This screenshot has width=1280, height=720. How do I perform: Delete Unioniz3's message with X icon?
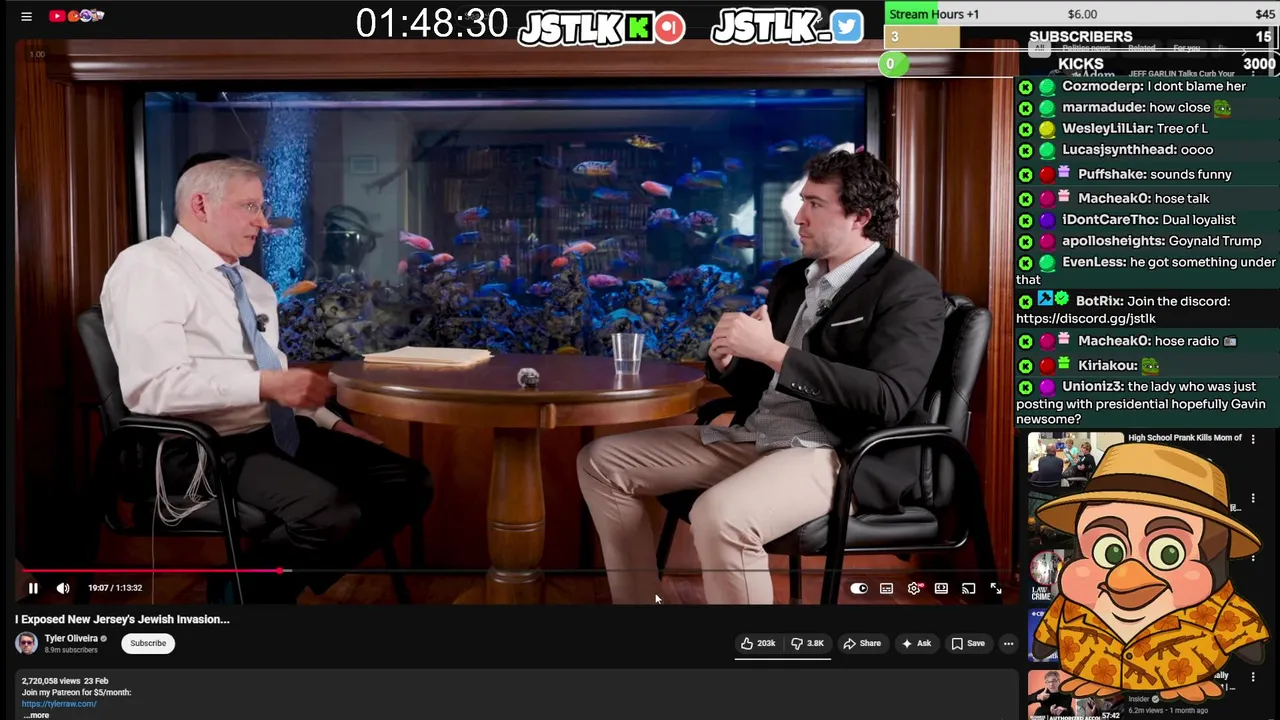tap(1025, 387)
